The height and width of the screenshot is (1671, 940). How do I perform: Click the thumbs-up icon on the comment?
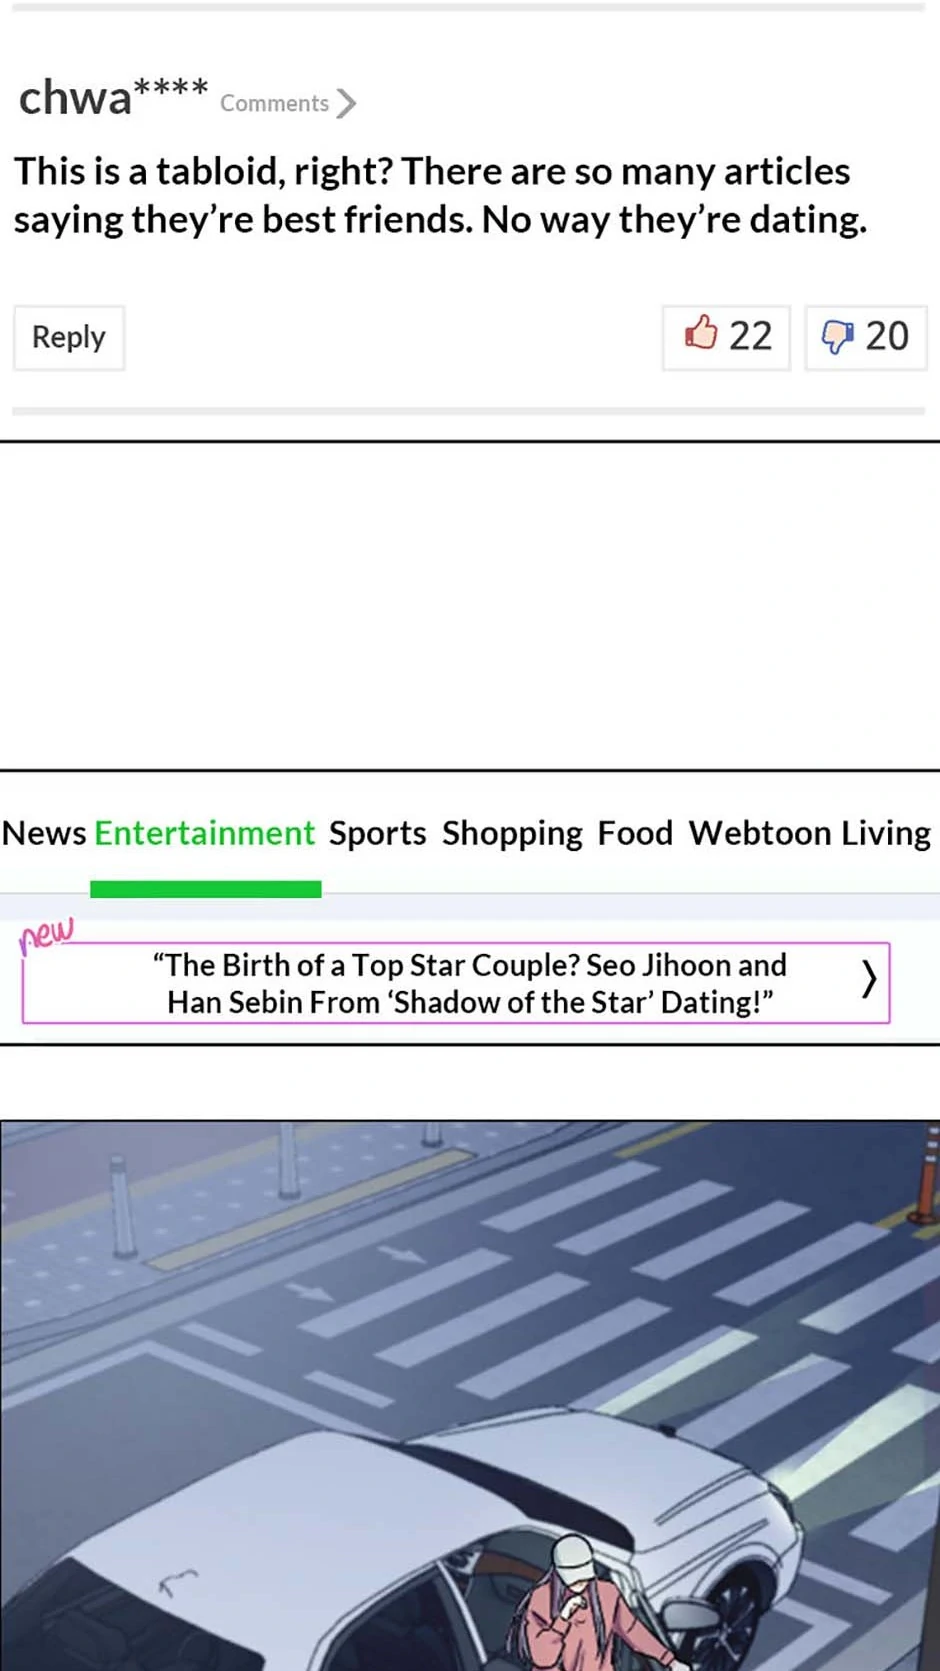(x=701, y=334)
